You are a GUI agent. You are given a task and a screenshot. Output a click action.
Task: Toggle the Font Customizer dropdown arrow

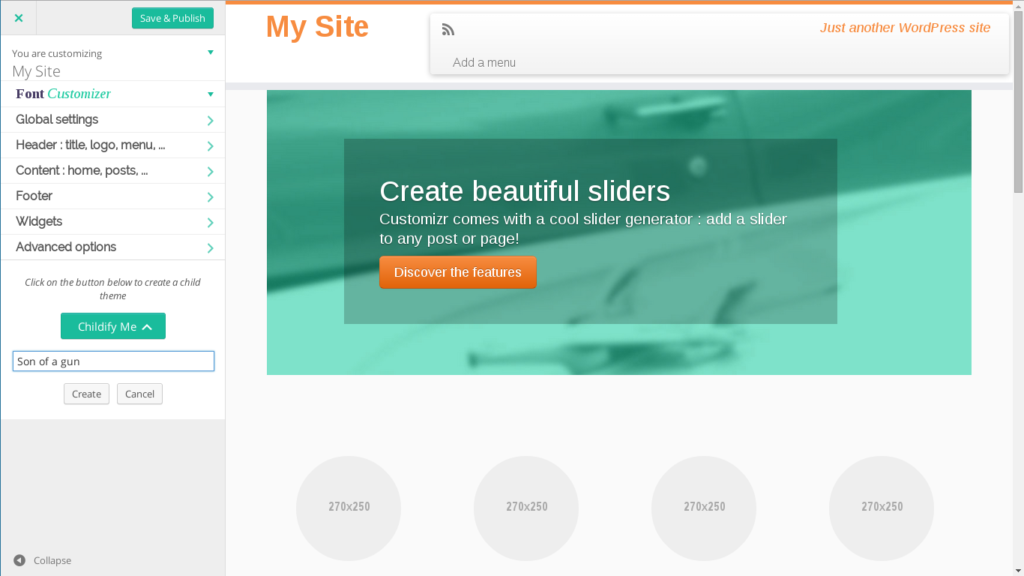point(210,94)
